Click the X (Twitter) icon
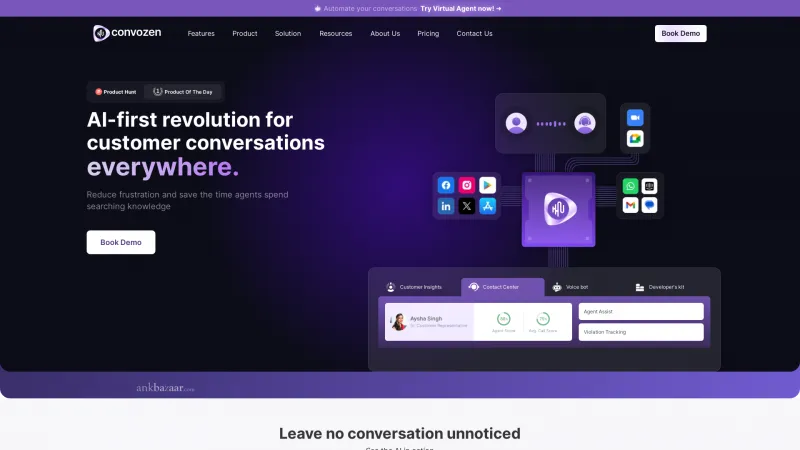 pyautogui.click(x=467, y=206)
